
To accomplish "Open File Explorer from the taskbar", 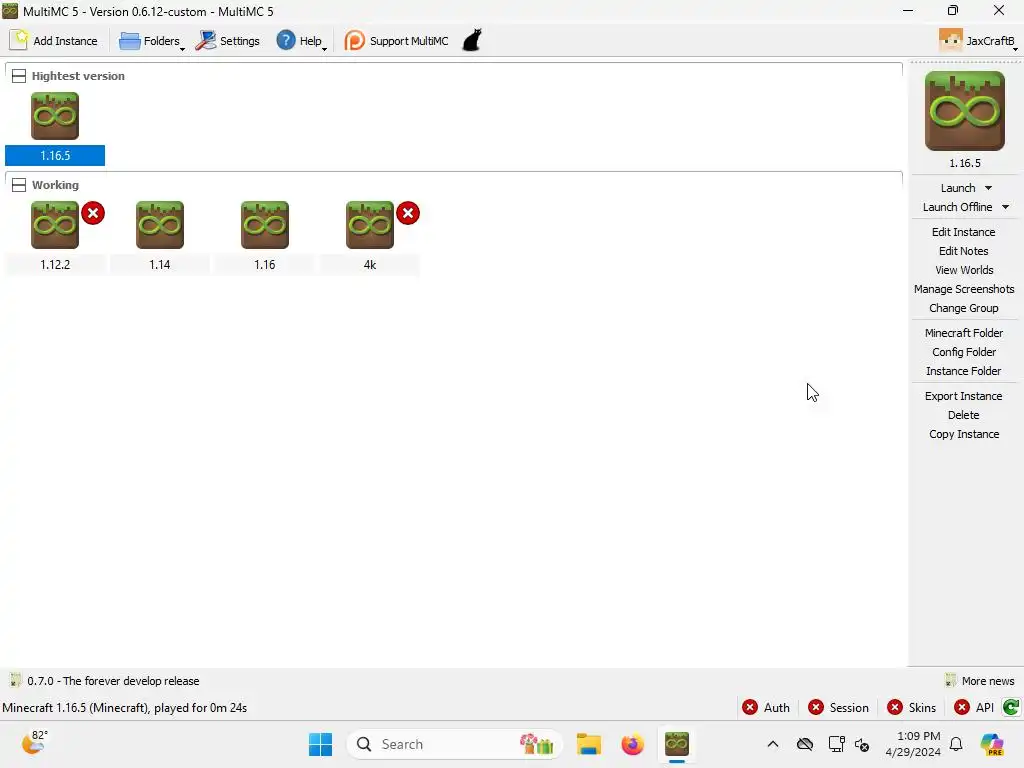I will tap(588, 744).
